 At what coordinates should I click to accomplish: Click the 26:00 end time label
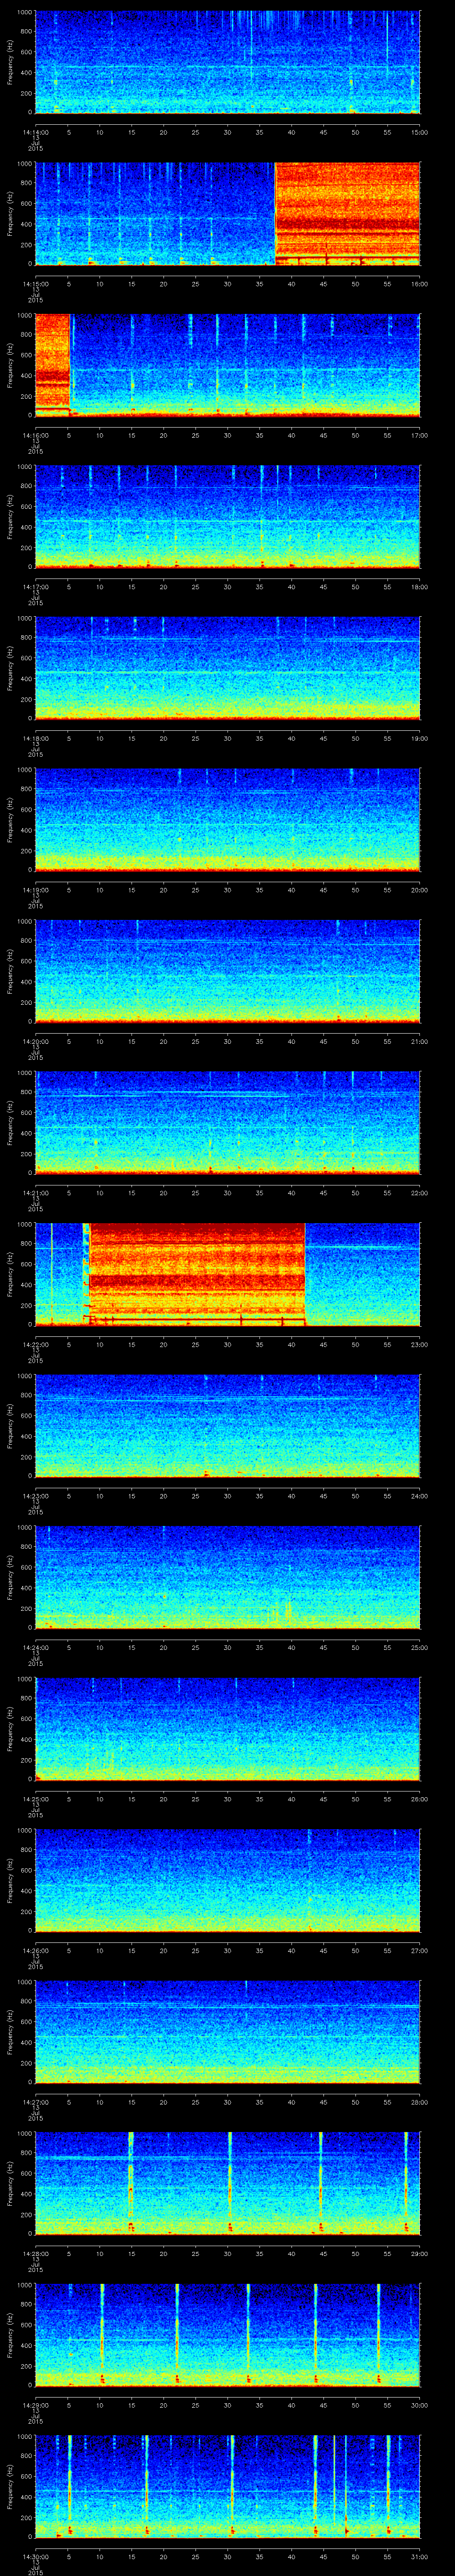(420, 1799)
